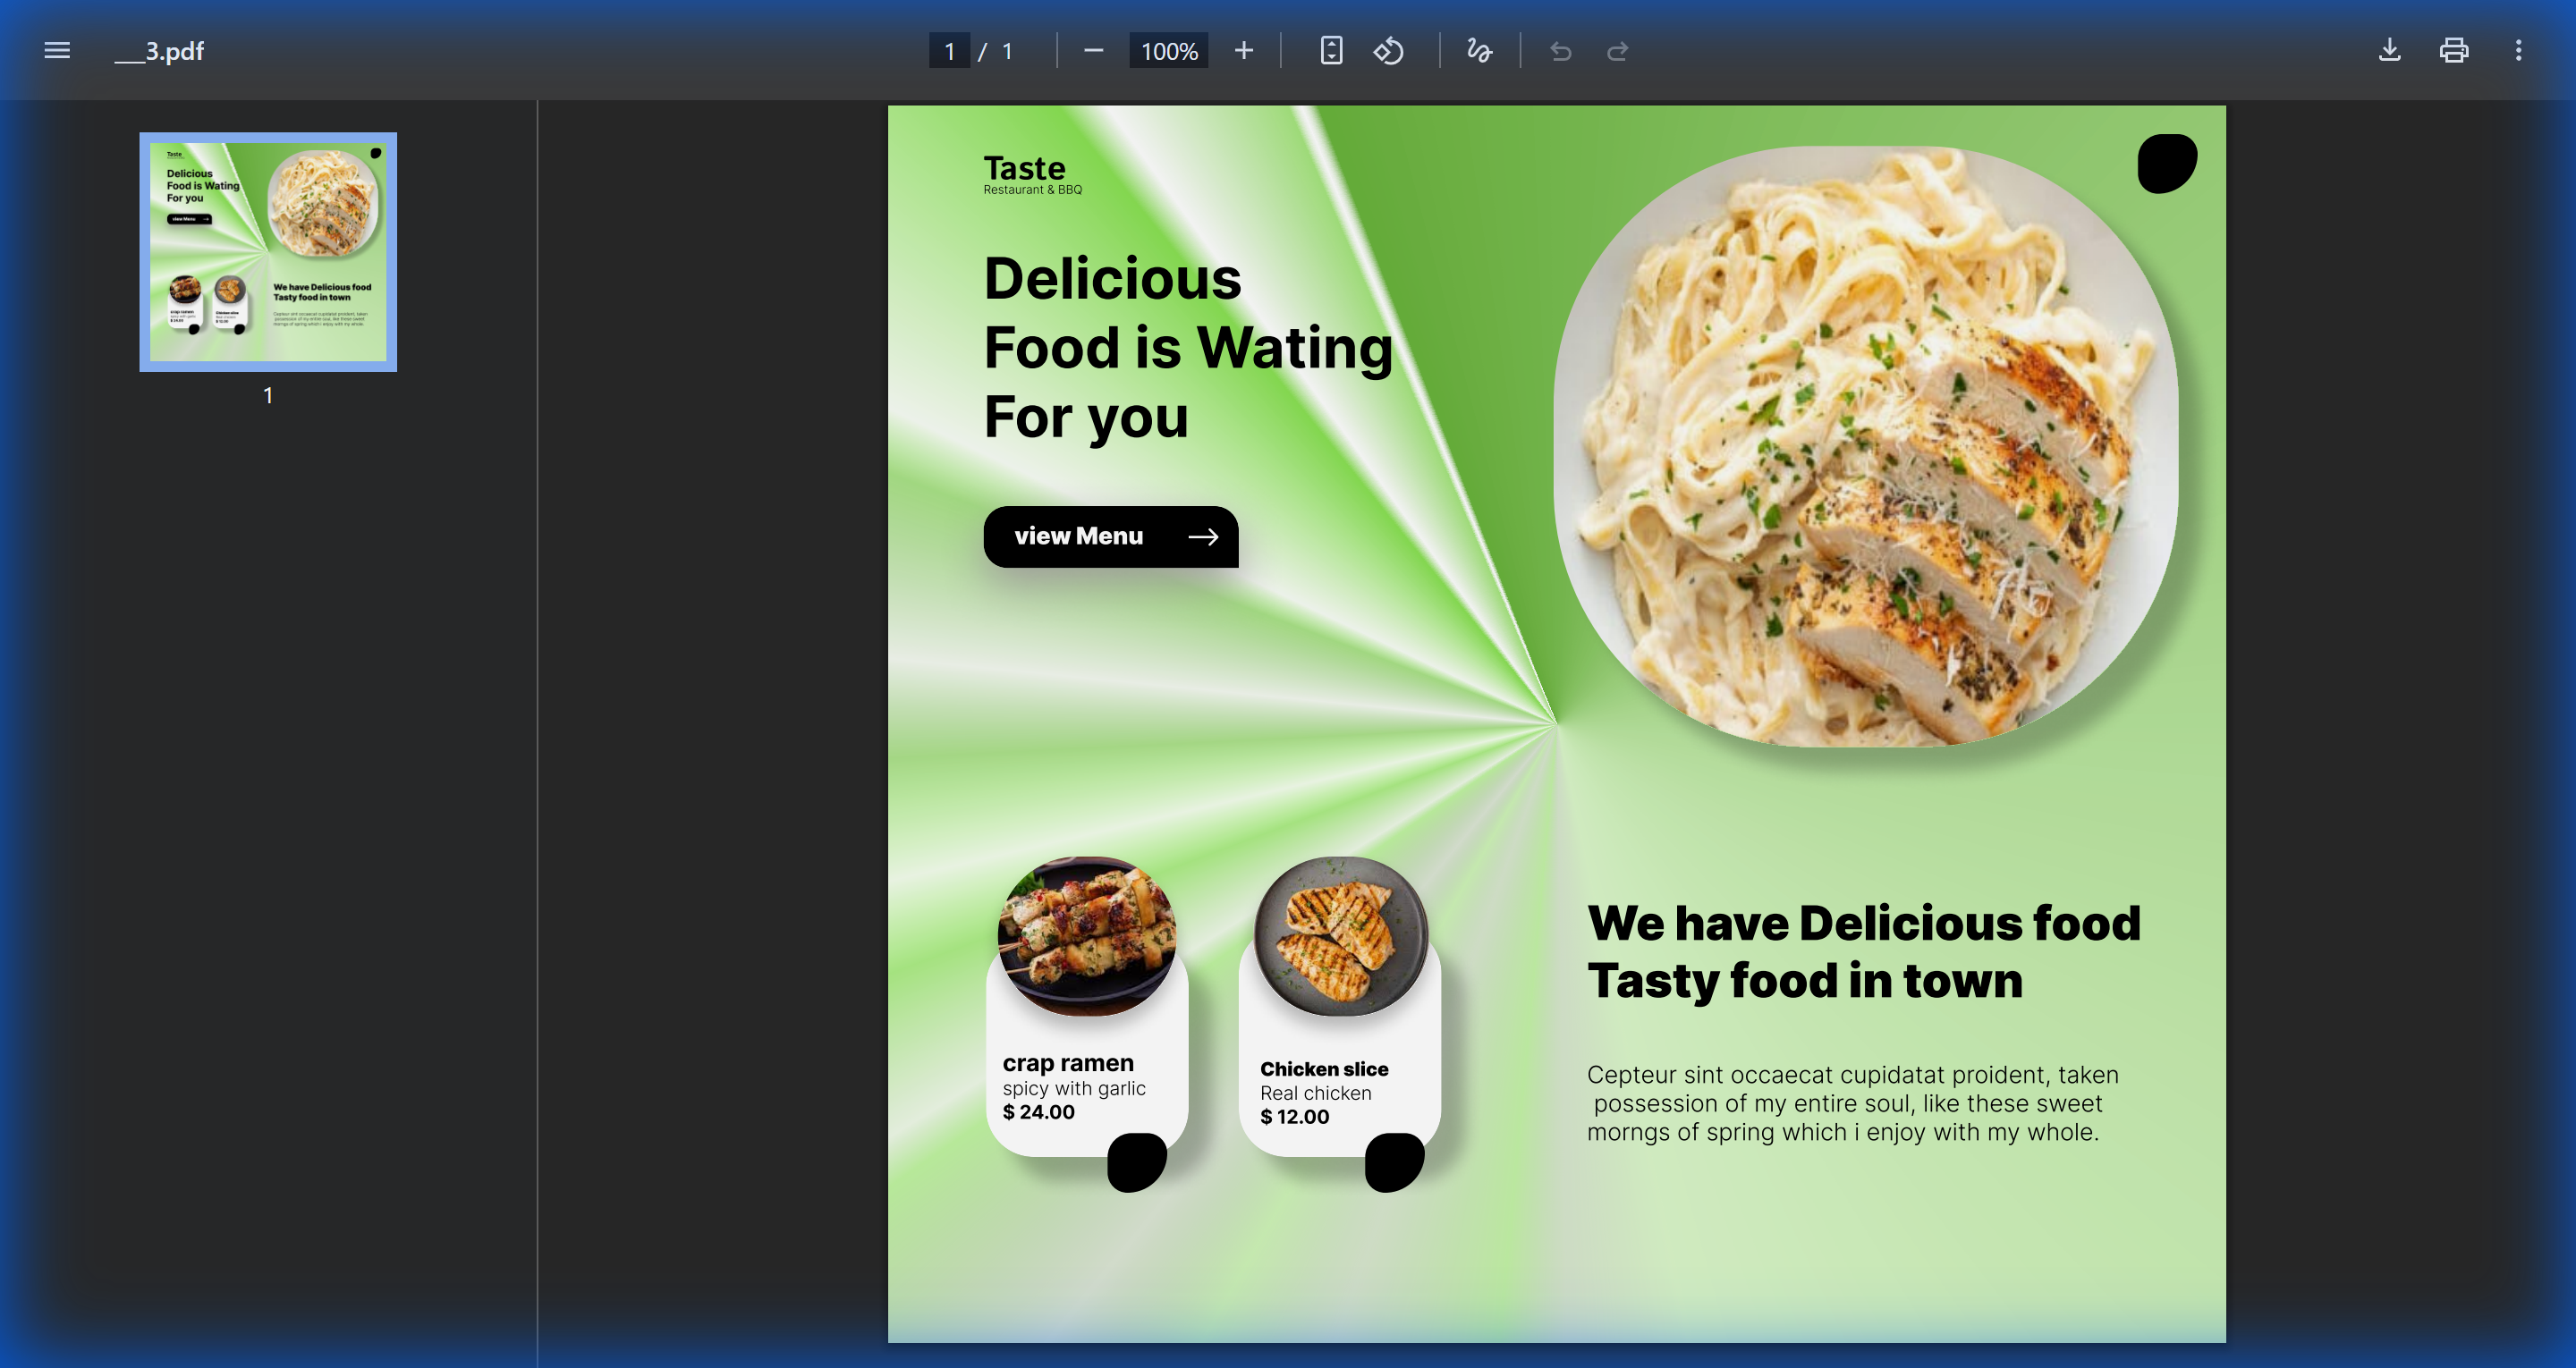Click the fit to page icon
2576x1368 pixels.
click(x=1331, y=50)
